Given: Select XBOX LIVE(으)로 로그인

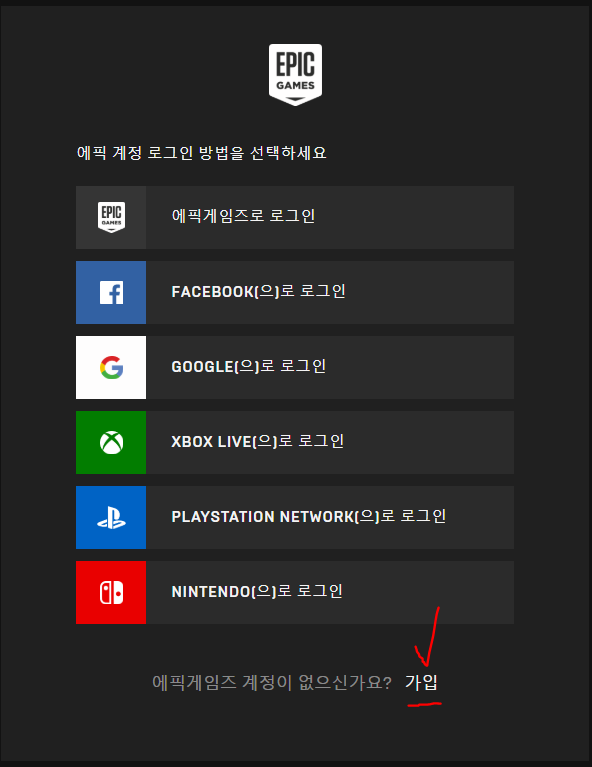Looking at the screenshot, I should 295,442.
